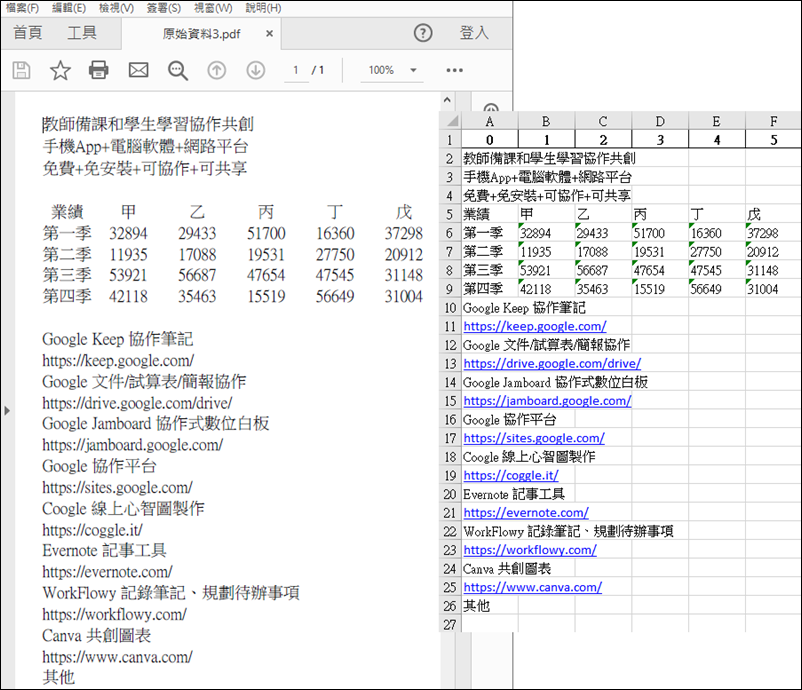This screenshot has width=802, height=690.
Task: Open the zoom level 100% dropdown
Action: (x=413, y=70)
